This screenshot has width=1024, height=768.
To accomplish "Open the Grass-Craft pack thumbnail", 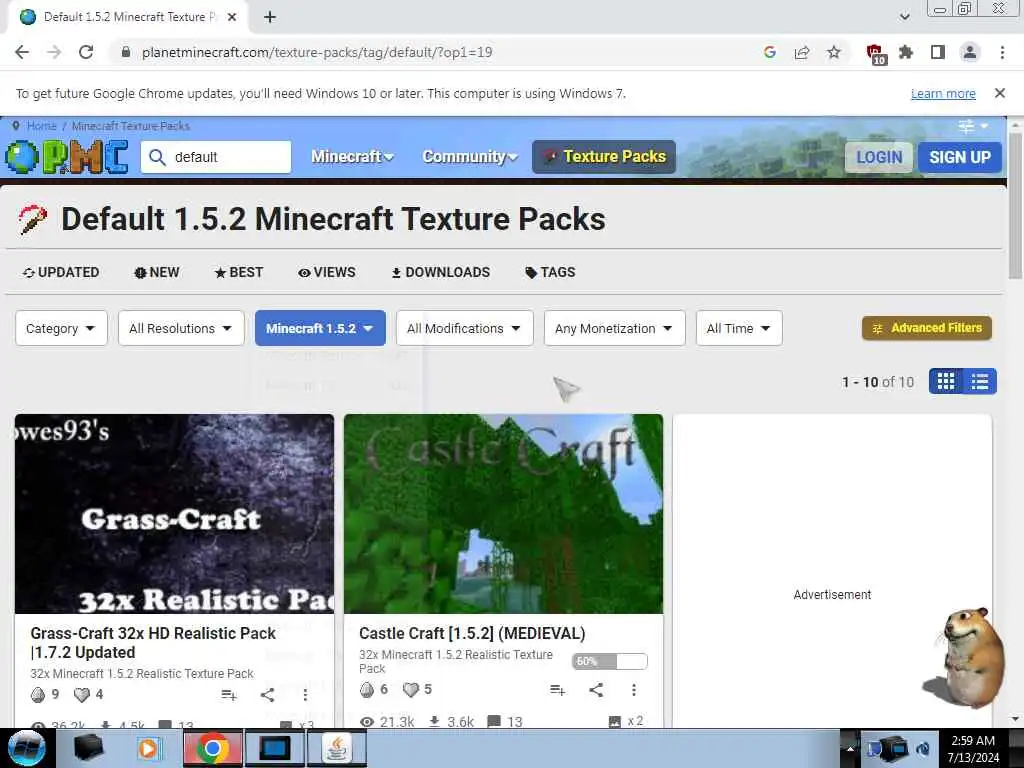I will (x=174, y=513).
